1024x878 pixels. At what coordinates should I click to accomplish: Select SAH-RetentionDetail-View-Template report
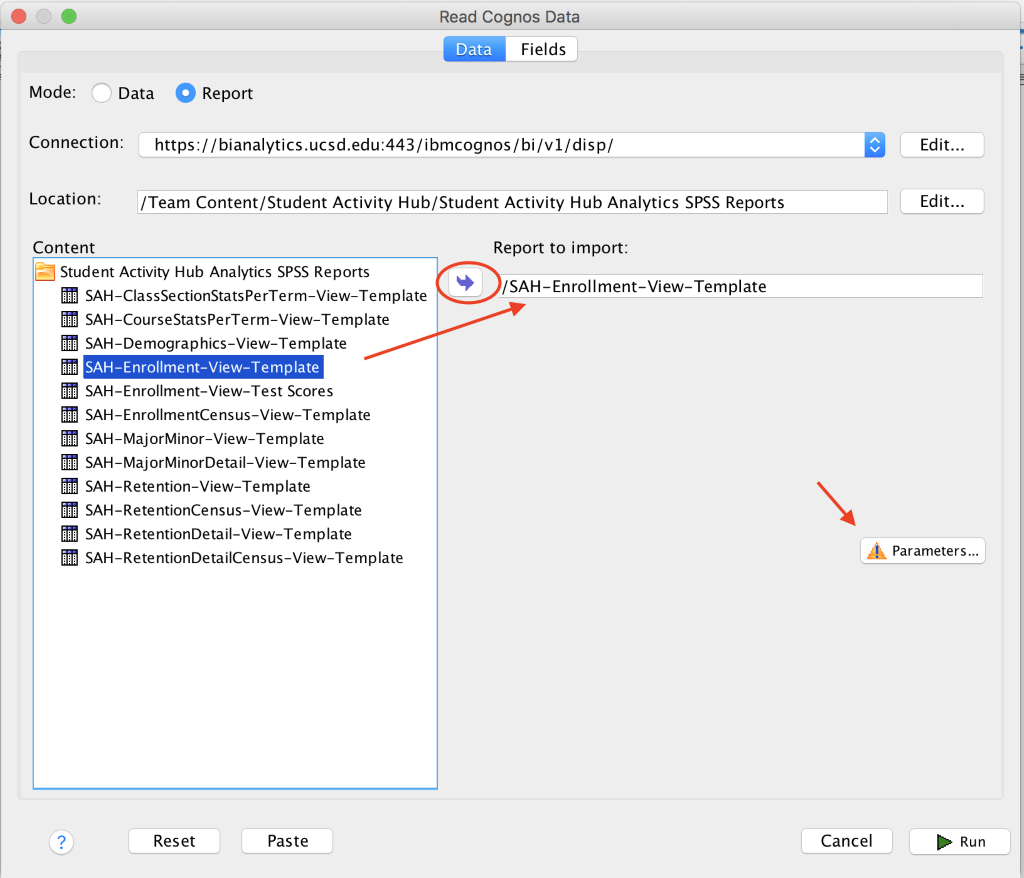[x=218, y=534]
